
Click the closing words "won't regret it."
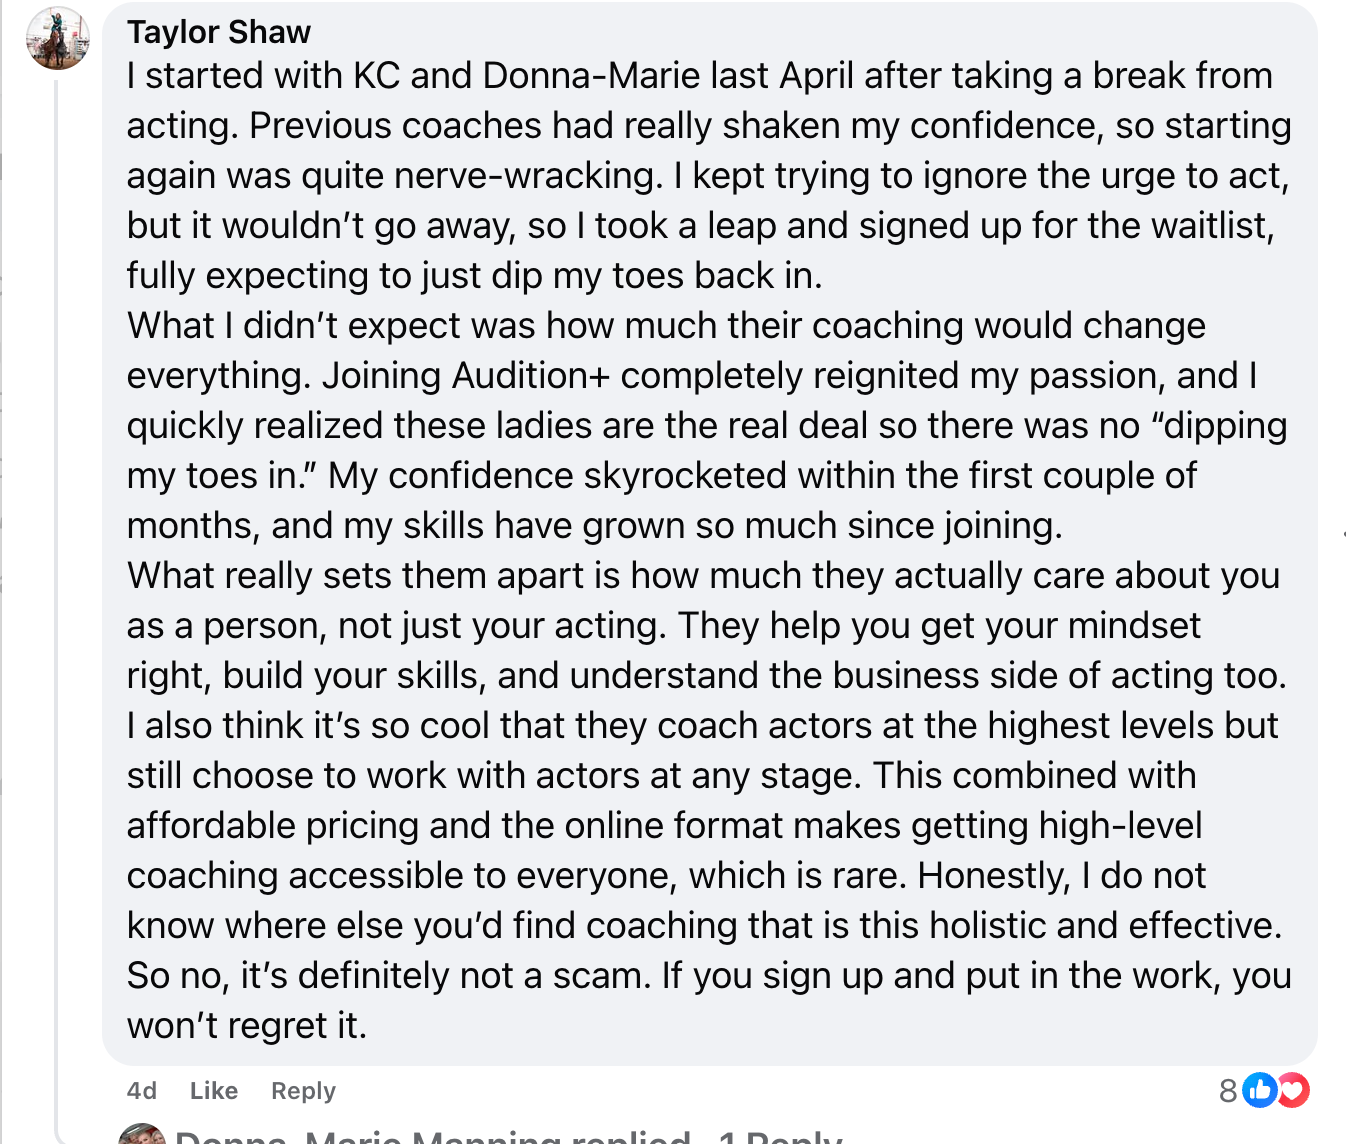247,1026
